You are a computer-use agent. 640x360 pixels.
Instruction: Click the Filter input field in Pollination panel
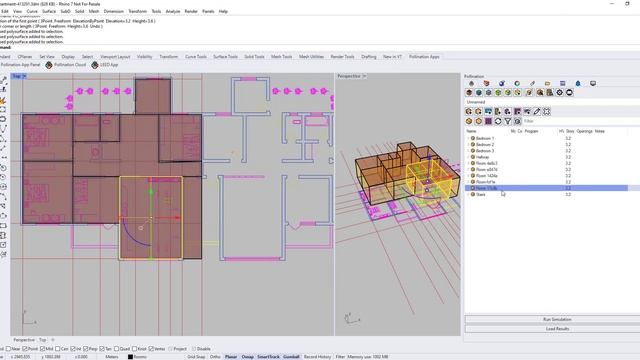[581, 121]
